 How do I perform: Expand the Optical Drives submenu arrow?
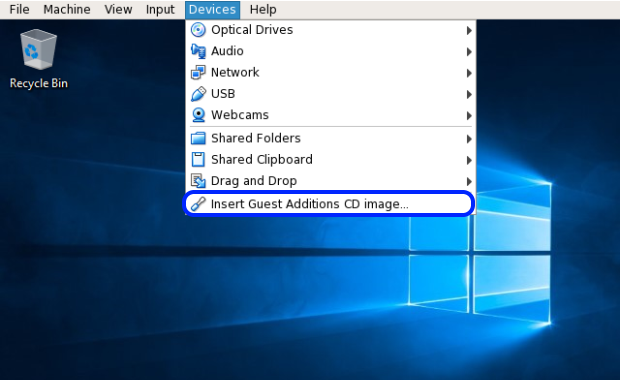(469, 30)
